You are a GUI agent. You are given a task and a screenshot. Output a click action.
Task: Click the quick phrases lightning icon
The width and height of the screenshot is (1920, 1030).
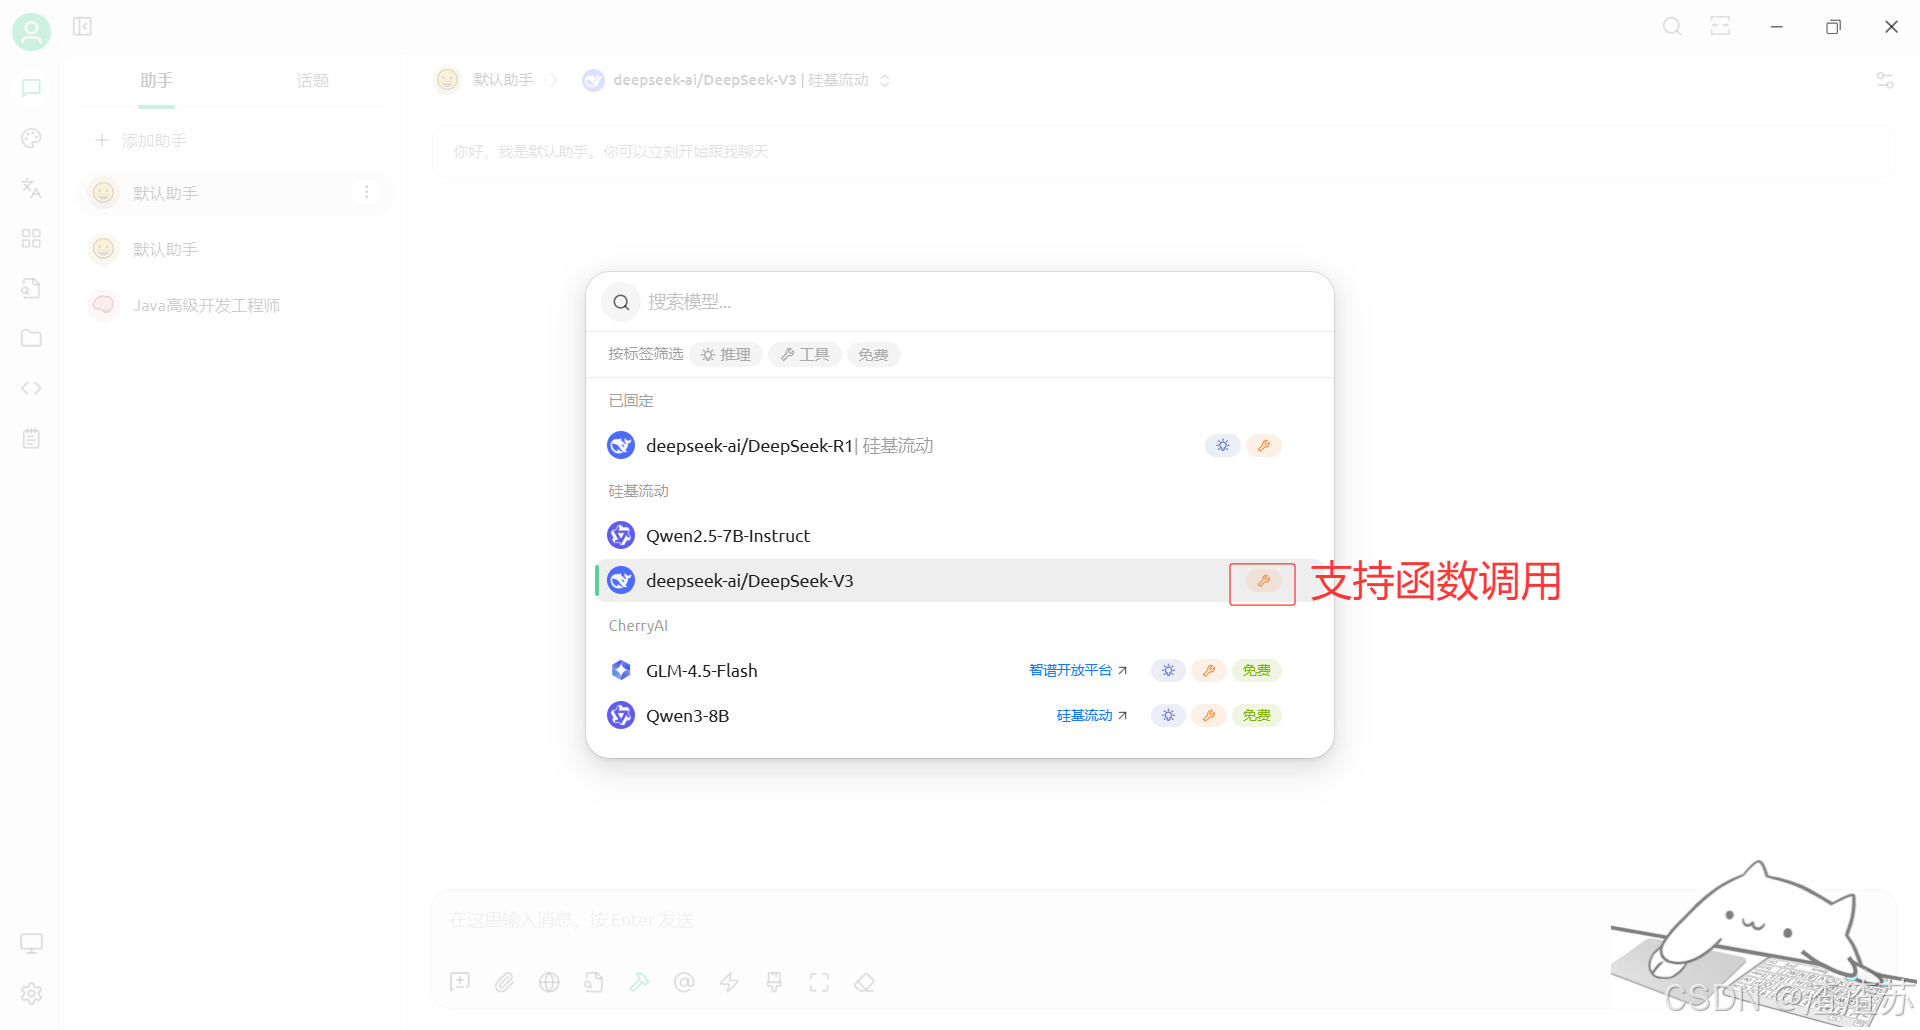click(x=729, y=982)
